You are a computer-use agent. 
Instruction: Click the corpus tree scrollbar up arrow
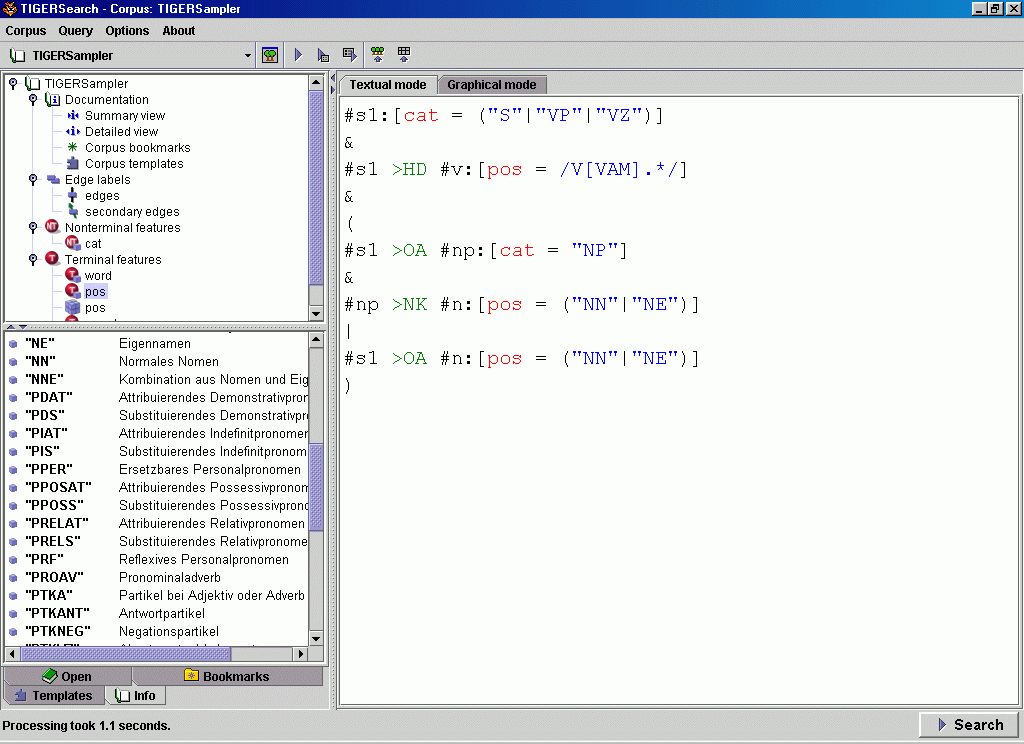point(316,82)
